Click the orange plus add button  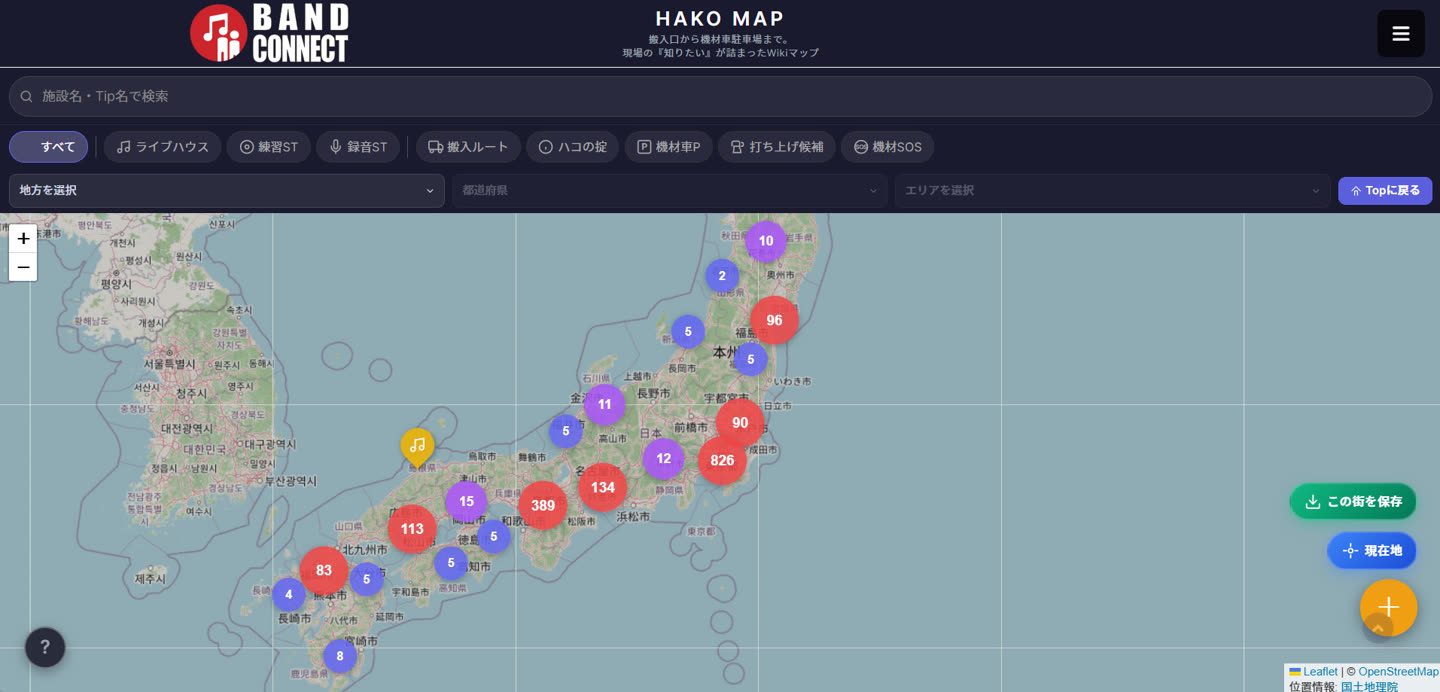pos(1388,607)
